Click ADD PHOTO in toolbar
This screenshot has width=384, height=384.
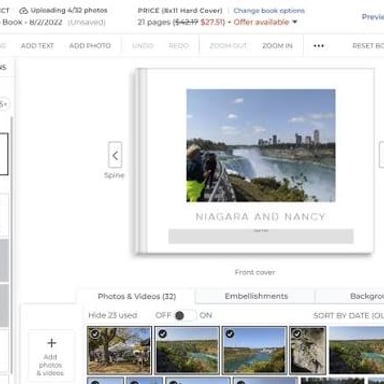click(x=90, y=46)
